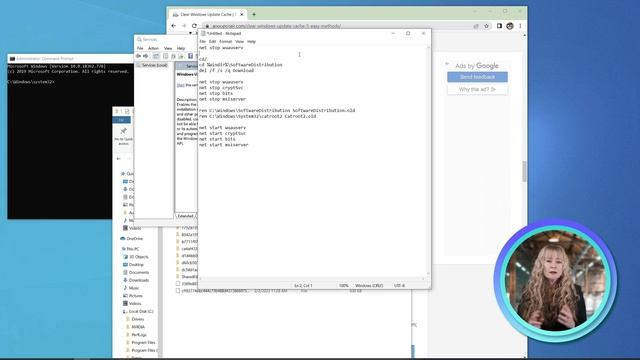Open the Chrome three-dot menu
Viewport: 640px width, 360px height.
tap(520, 26)
